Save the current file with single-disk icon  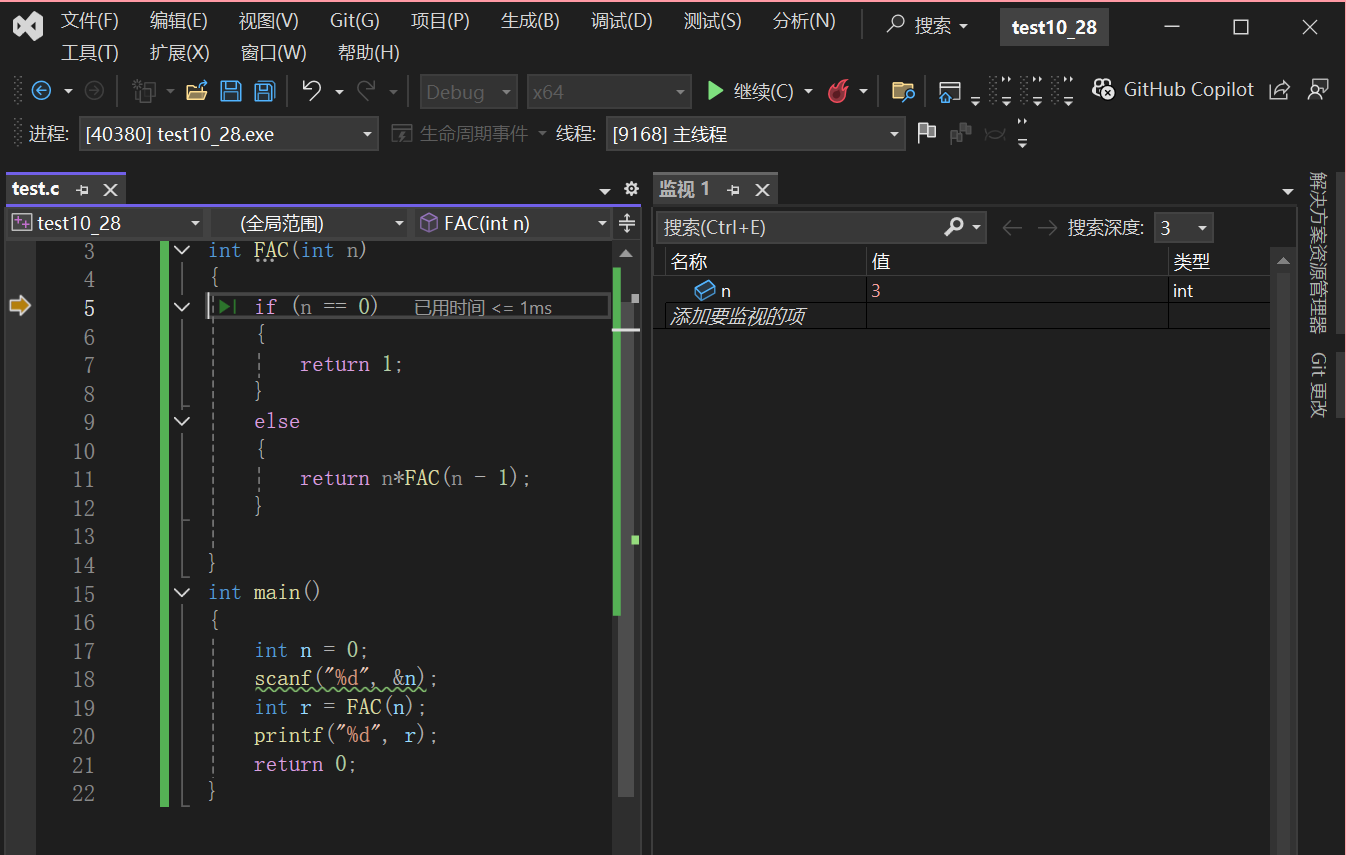(231, 92)
